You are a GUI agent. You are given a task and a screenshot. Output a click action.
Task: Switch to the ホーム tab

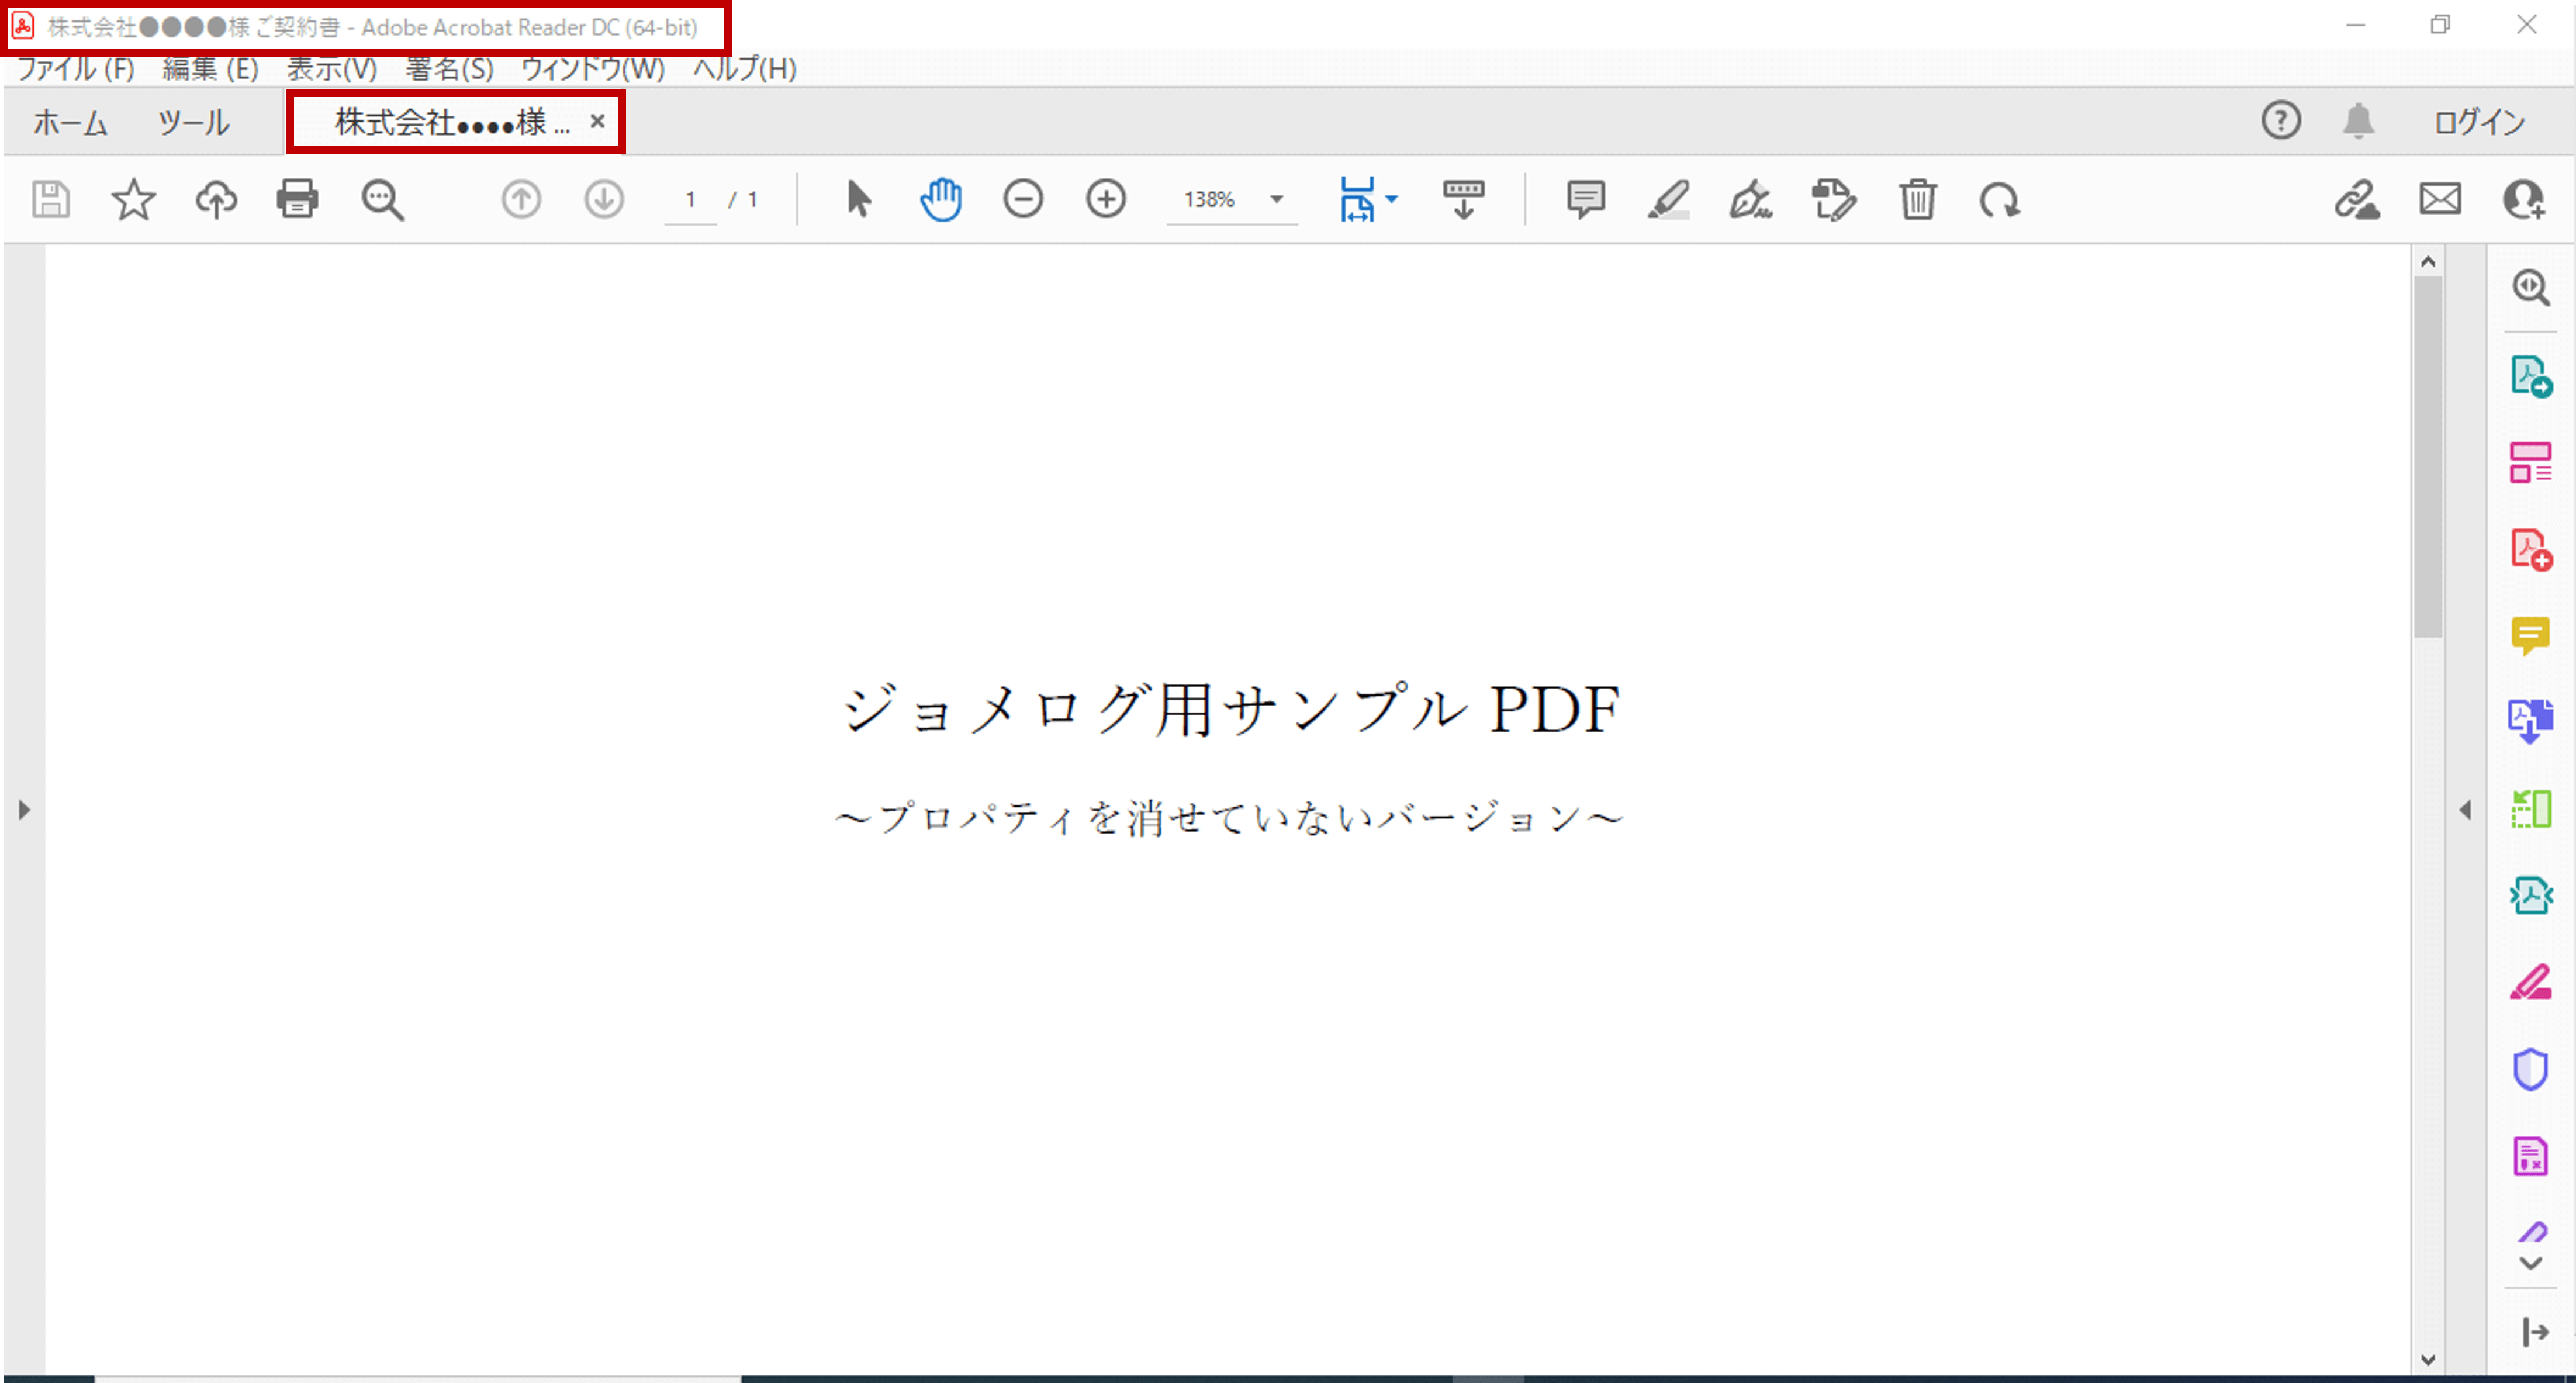pos(71,123)
